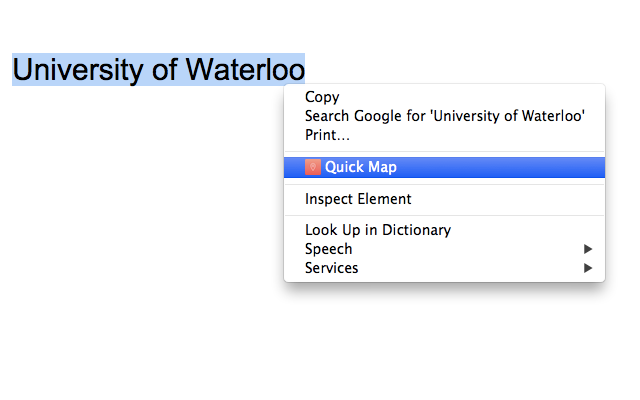Click the Speech menu label
This screenshot has width=640, height=400.
point(328,249)
